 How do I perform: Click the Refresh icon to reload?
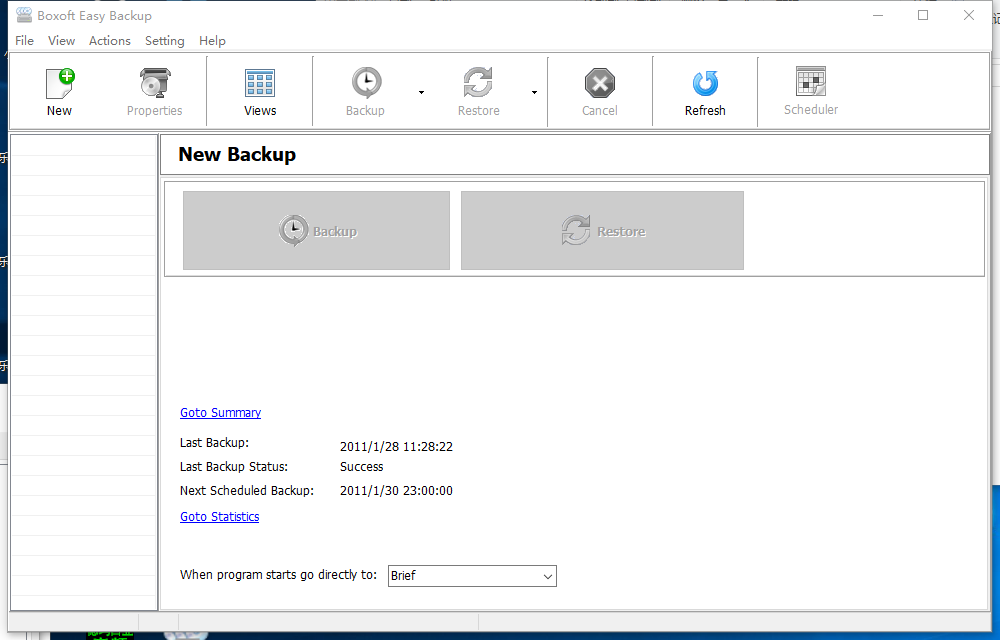tap(705, 90)
